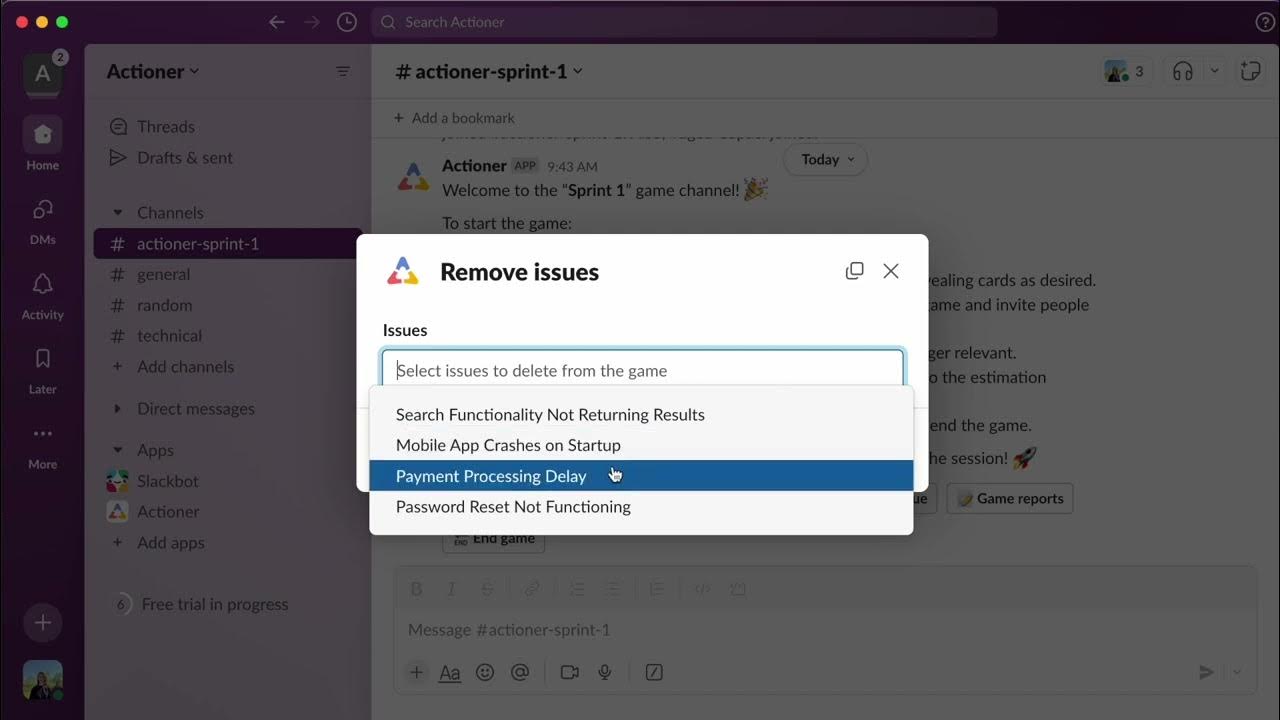
Task: Open the history clock icon
Action: (x=346, y=22)
